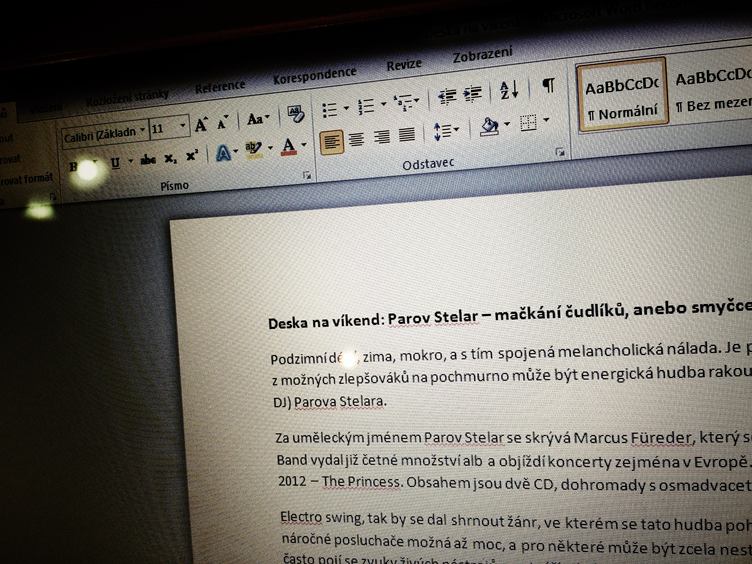Click inside the font size field
This screenshot has width=752, height=564.
pos(164,128)
